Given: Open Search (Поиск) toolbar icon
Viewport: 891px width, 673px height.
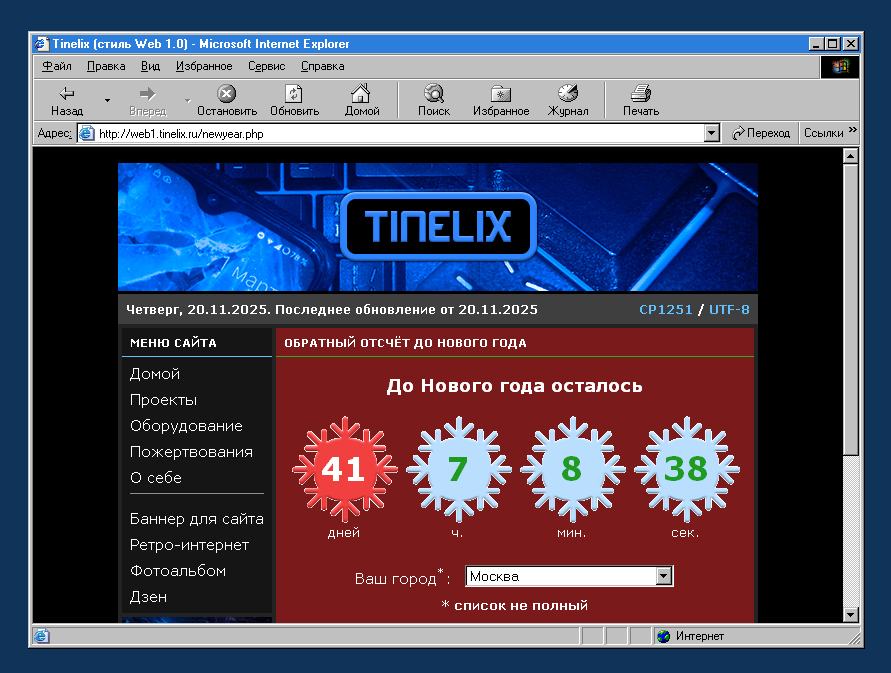Looking at the screenshot, I should coord(434,94).
